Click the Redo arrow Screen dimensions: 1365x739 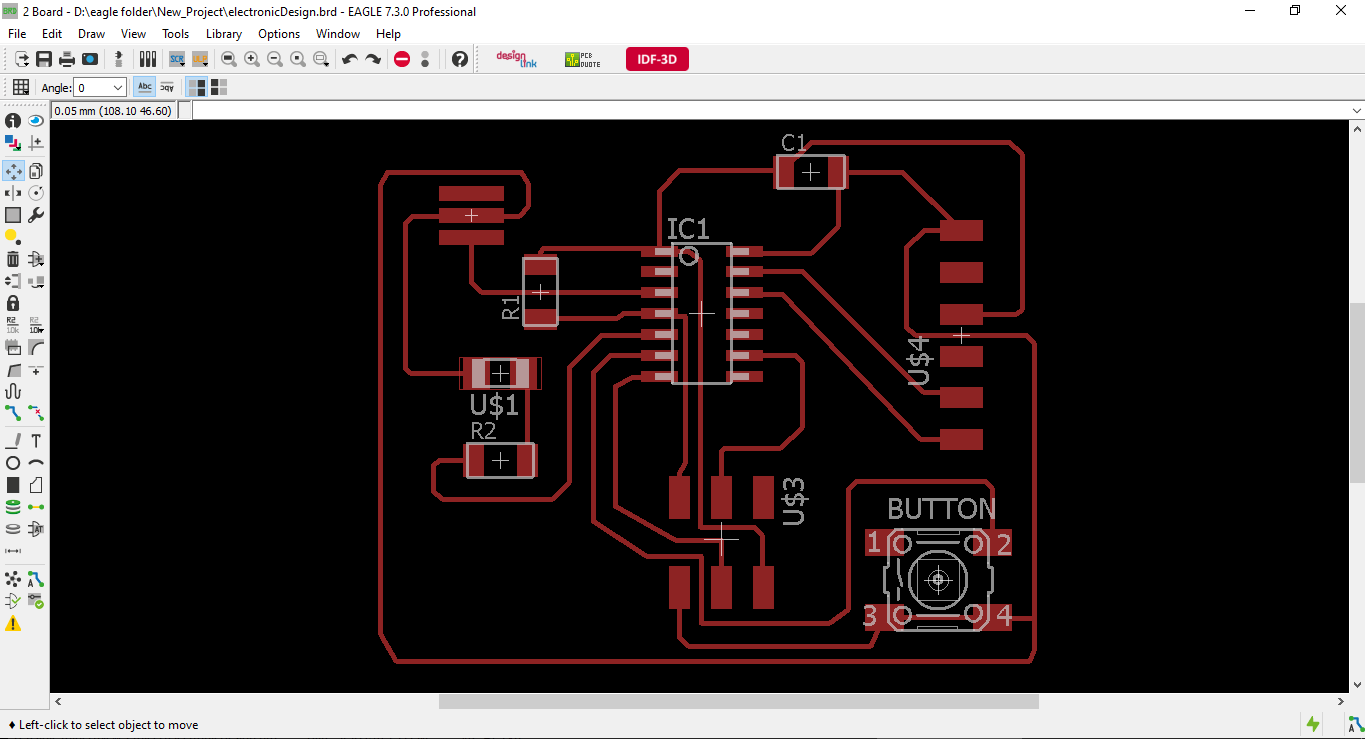click(373, 59)
